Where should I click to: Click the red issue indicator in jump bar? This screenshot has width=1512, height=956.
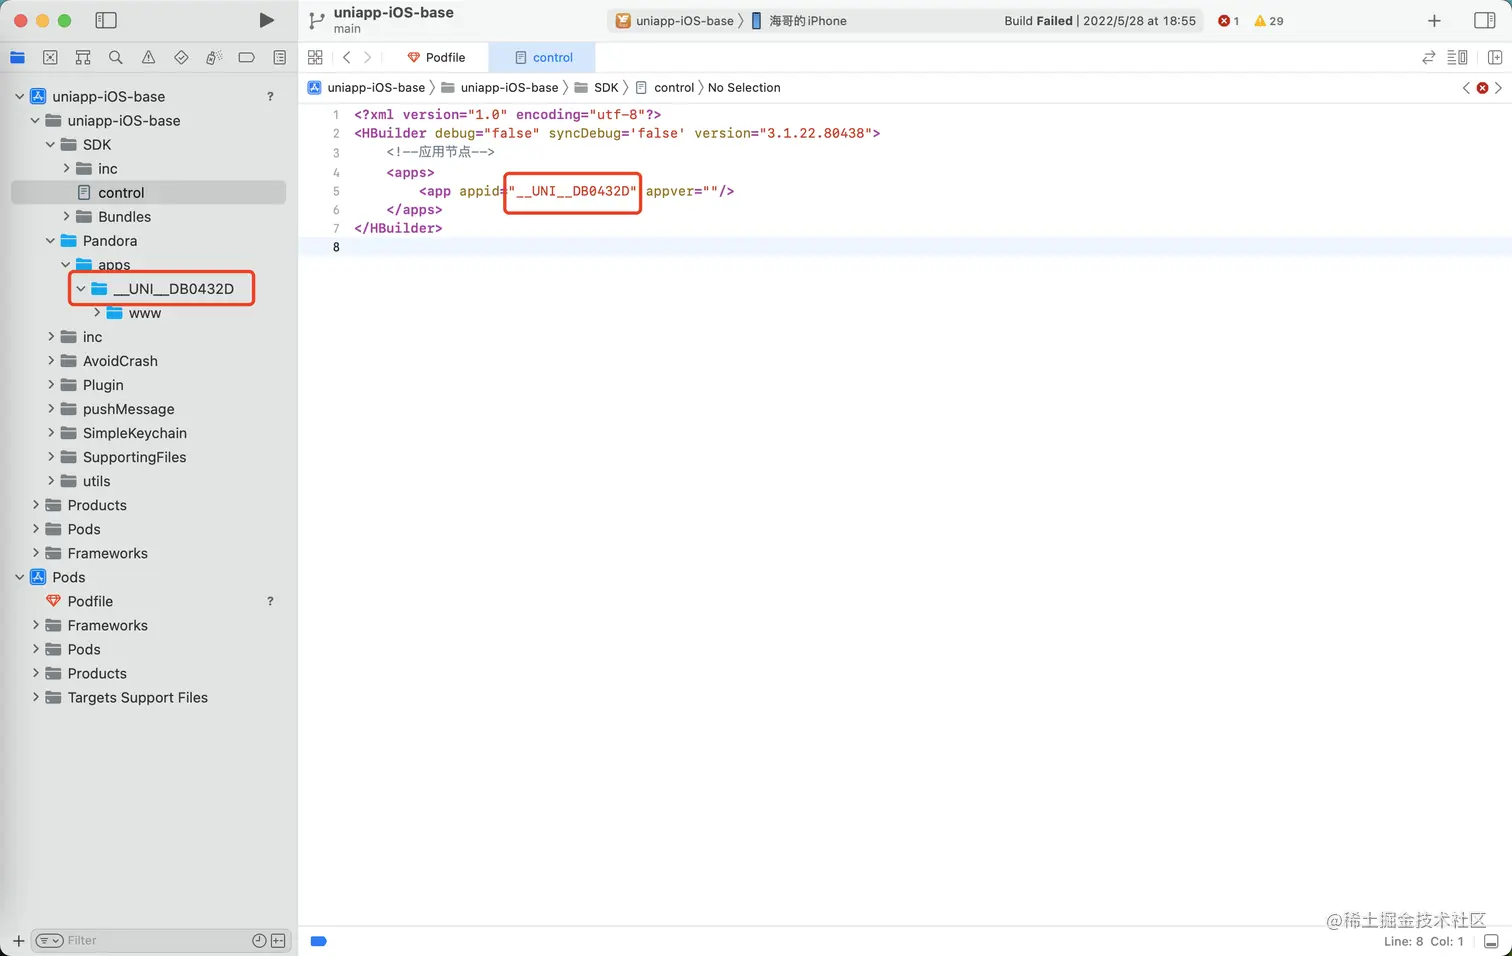click(1482, 88)
